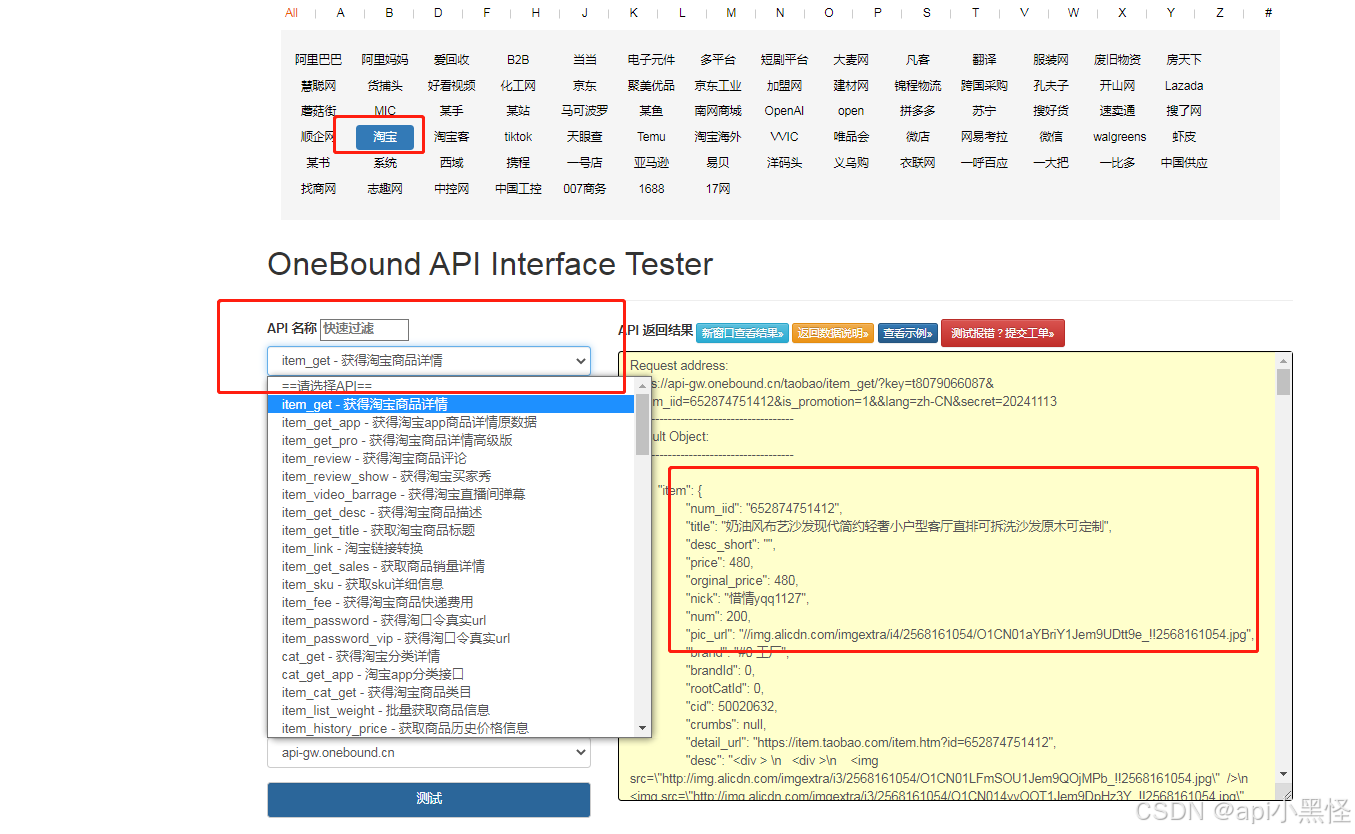Select the All letter filter
Image resolution: width=1355 pixels, height=834 pixels.
[291, 13]
